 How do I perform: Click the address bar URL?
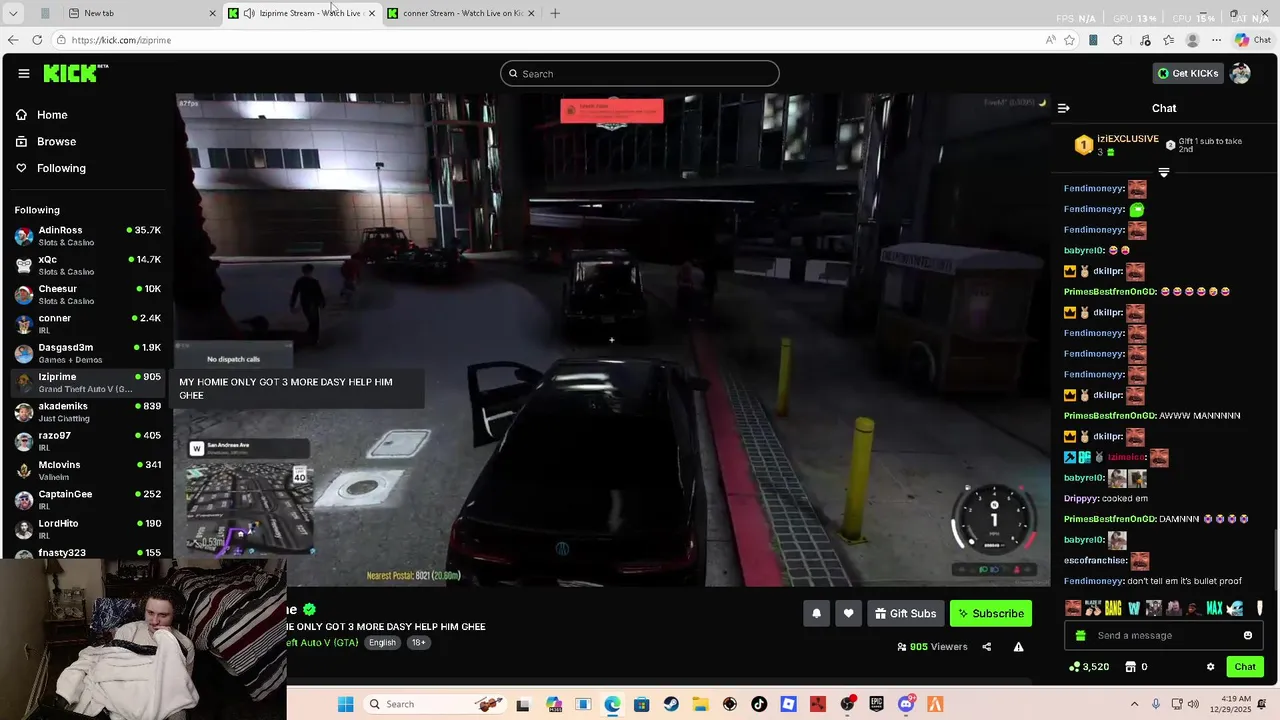[121, 40]
